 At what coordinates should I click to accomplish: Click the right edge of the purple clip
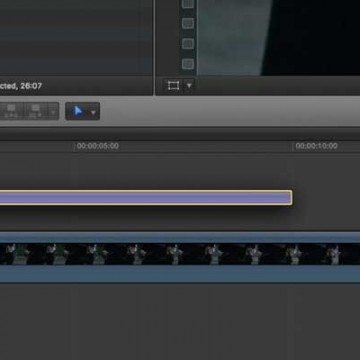pos(292,198)
